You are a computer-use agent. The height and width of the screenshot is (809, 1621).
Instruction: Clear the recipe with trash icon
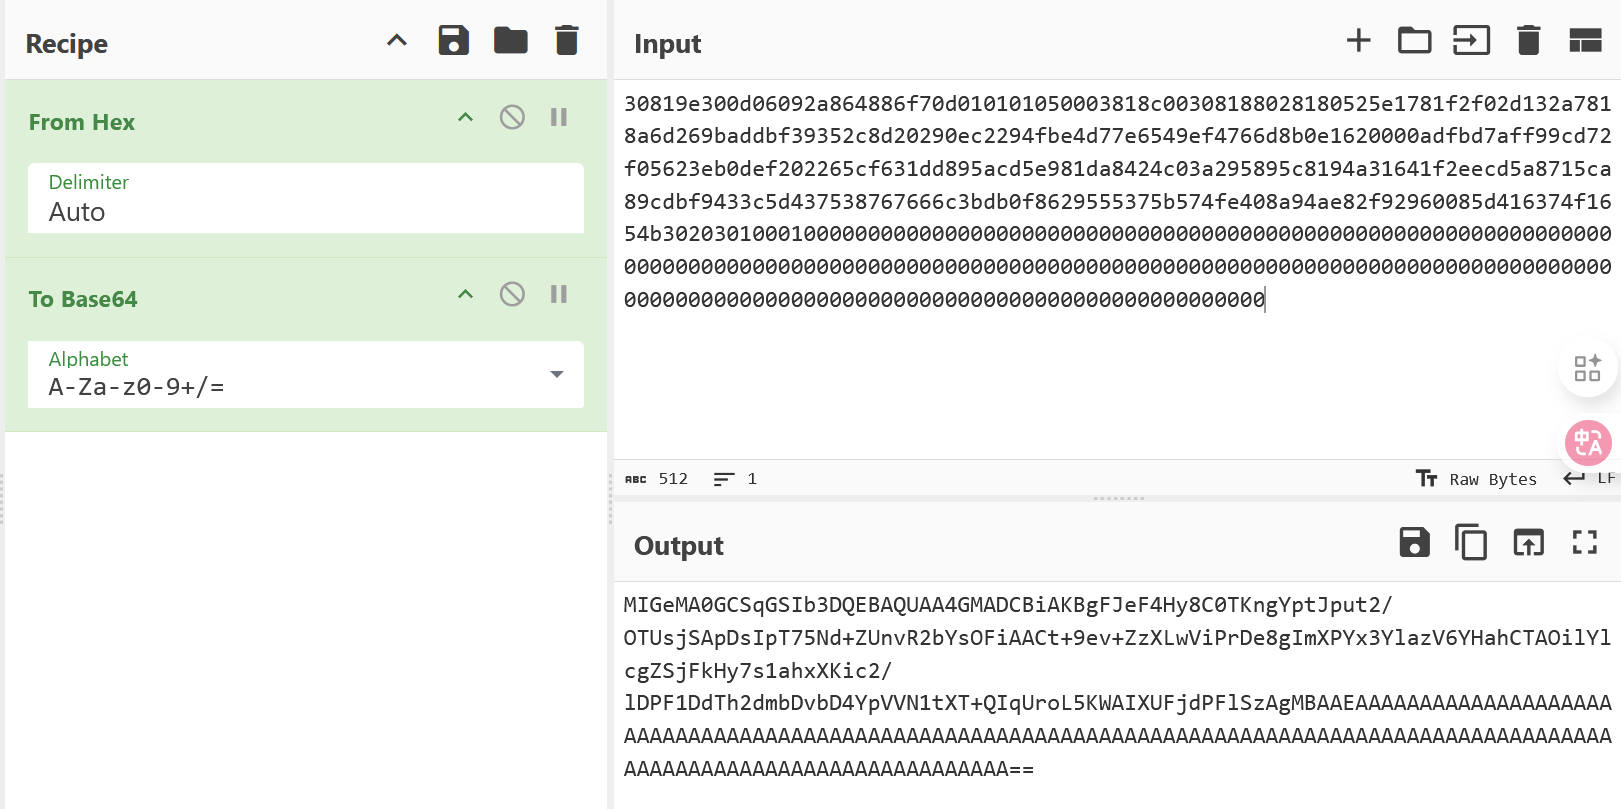[x=566, y=41]
